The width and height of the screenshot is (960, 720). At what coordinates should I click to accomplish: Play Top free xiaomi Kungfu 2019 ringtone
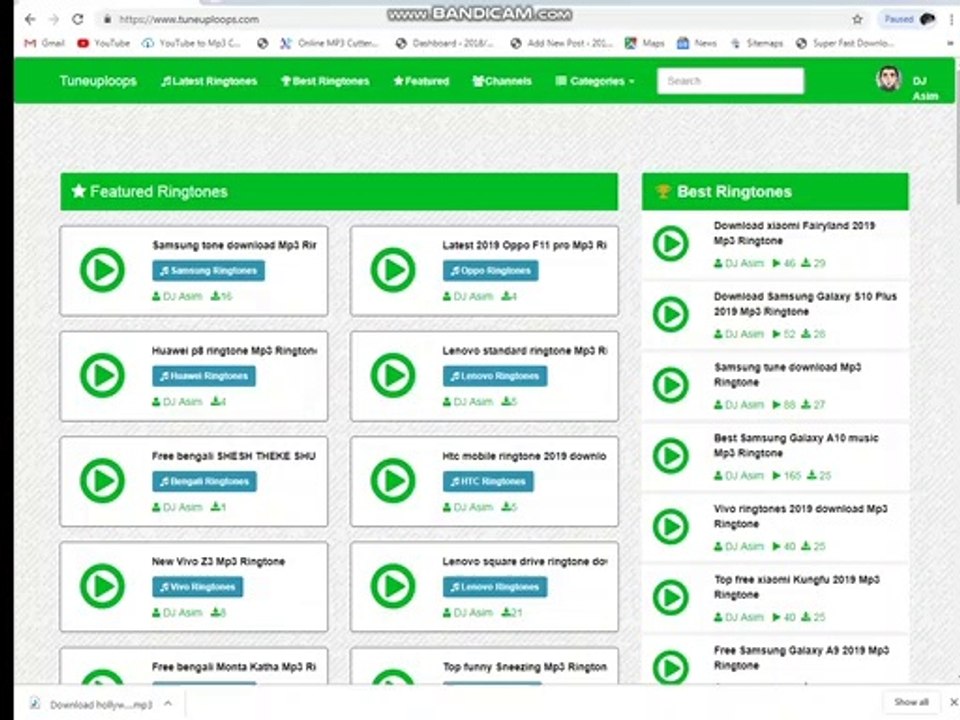(x=671, y=597)
